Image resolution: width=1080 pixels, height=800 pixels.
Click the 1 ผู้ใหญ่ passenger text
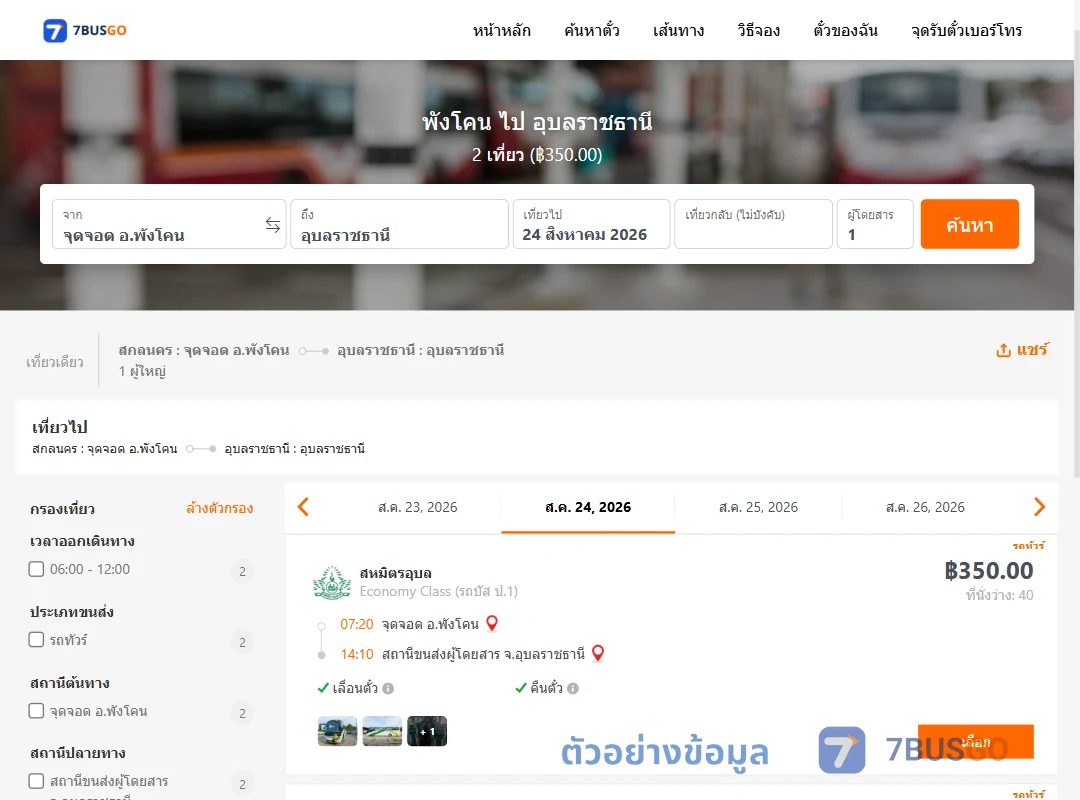(142, 371)
